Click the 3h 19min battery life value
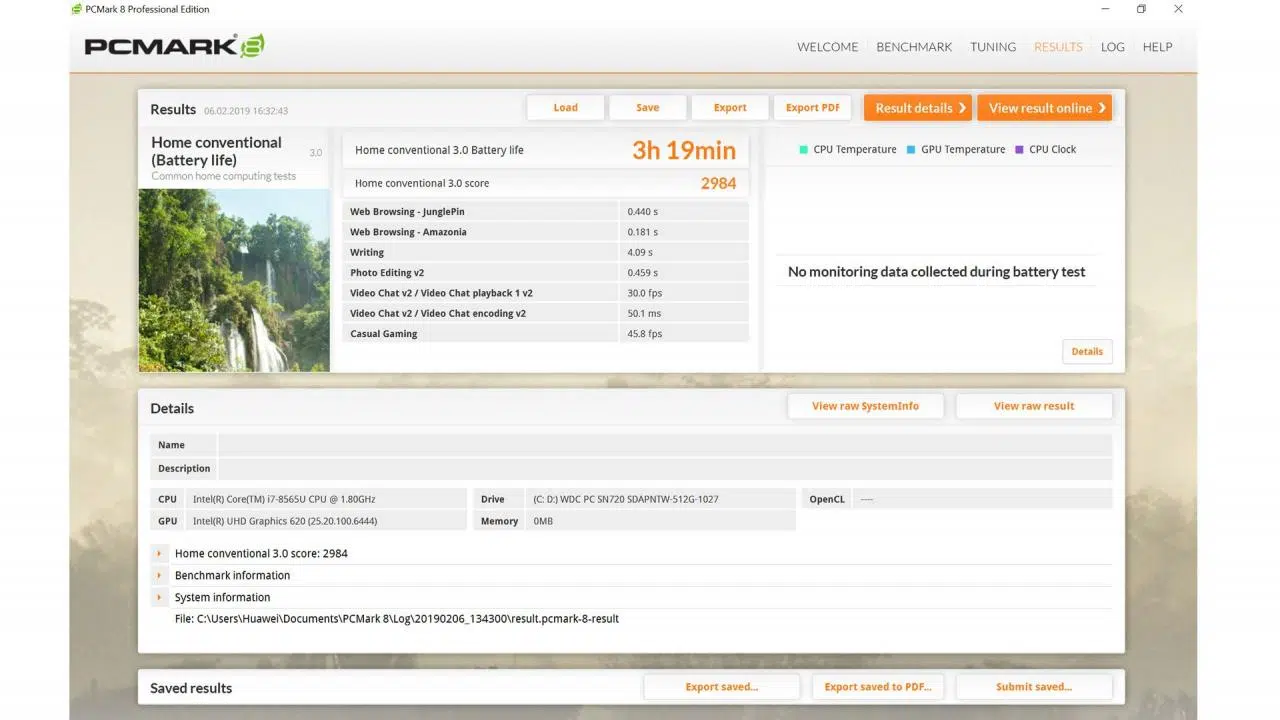 [684, 150]
